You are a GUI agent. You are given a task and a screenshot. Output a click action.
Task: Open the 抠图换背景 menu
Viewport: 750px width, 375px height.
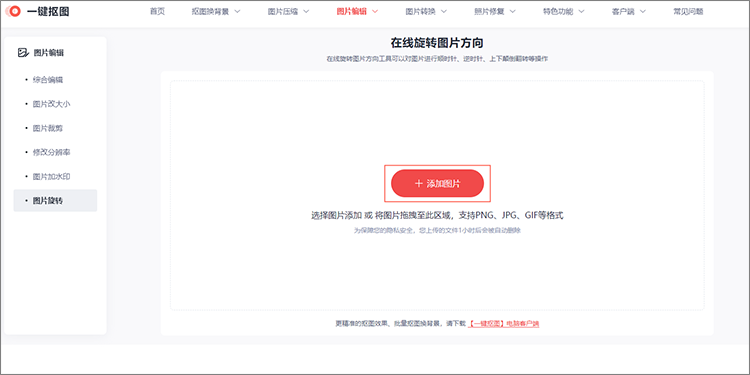pos(210,11)
